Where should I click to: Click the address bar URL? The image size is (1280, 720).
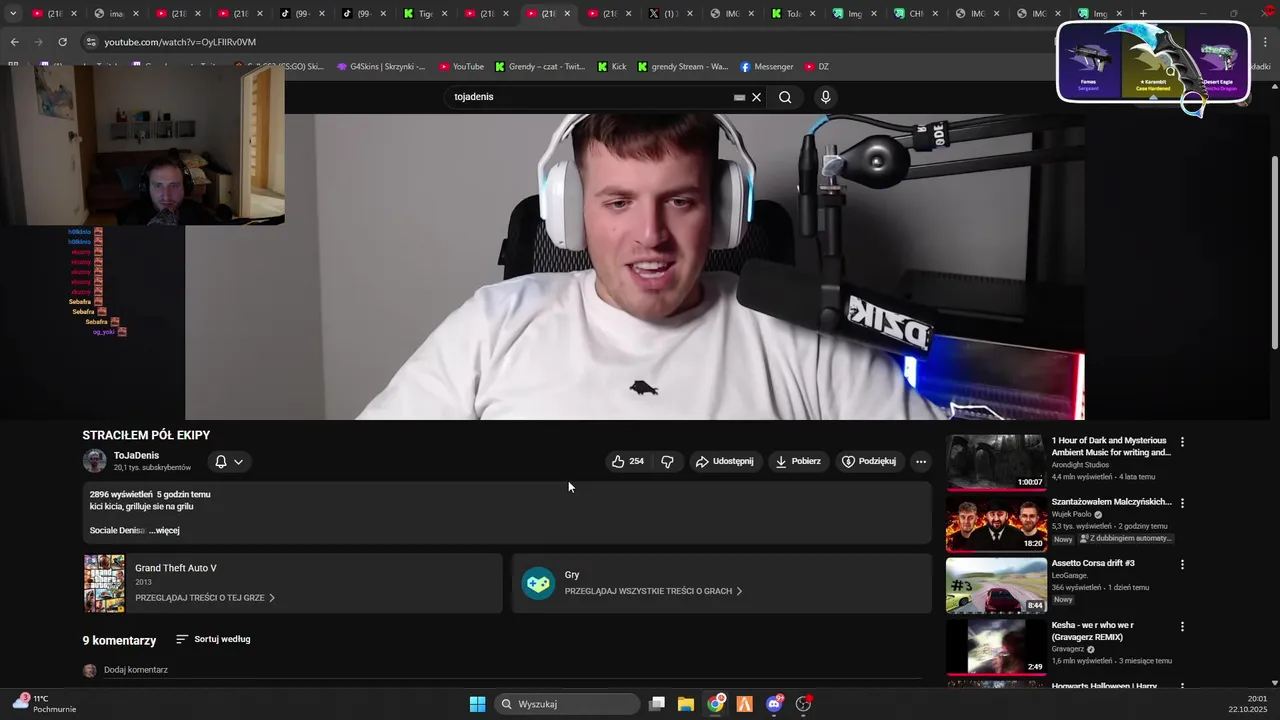pyautogui.click(x=180, y=42)
